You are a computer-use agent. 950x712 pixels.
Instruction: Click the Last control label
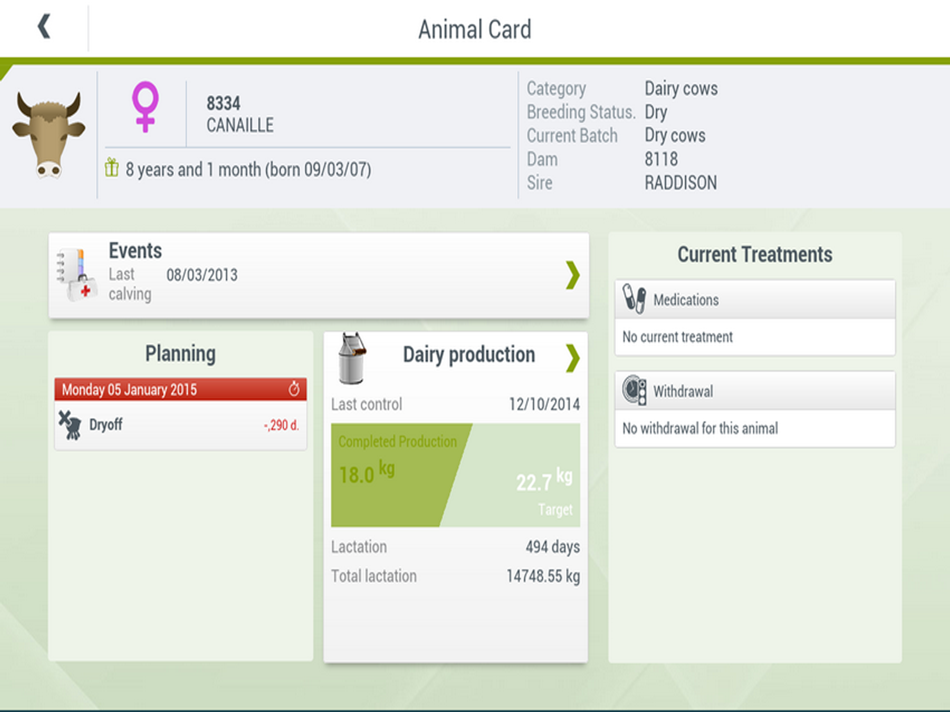click(367, 404)
